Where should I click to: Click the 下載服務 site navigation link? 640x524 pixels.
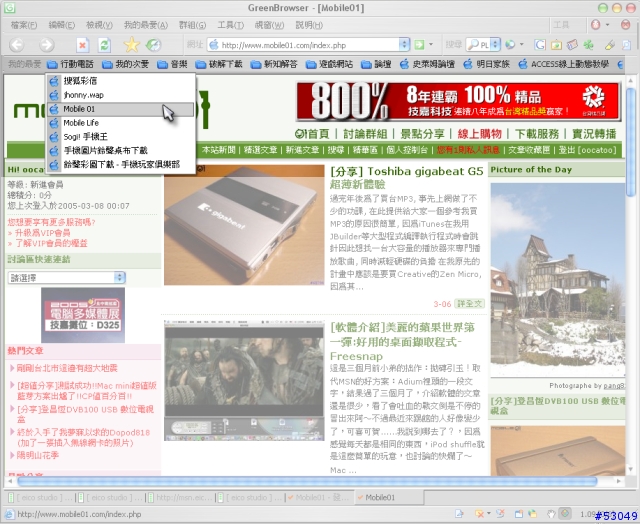click(537, 134)
